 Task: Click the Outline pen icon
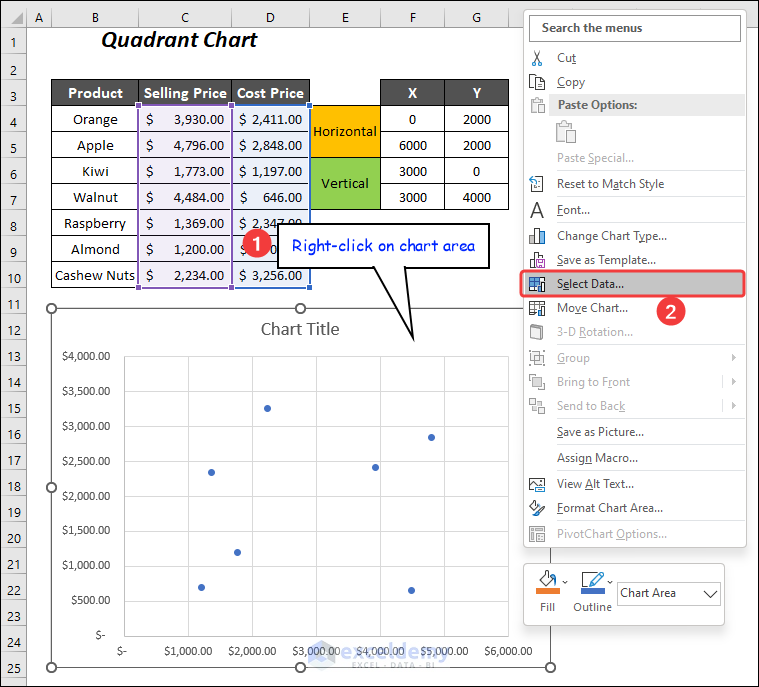593,581
